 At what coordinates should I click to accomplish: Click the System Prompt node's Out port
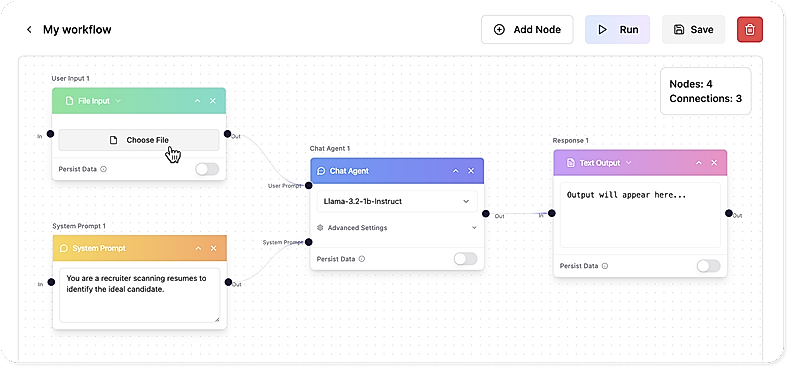point(228,282)
